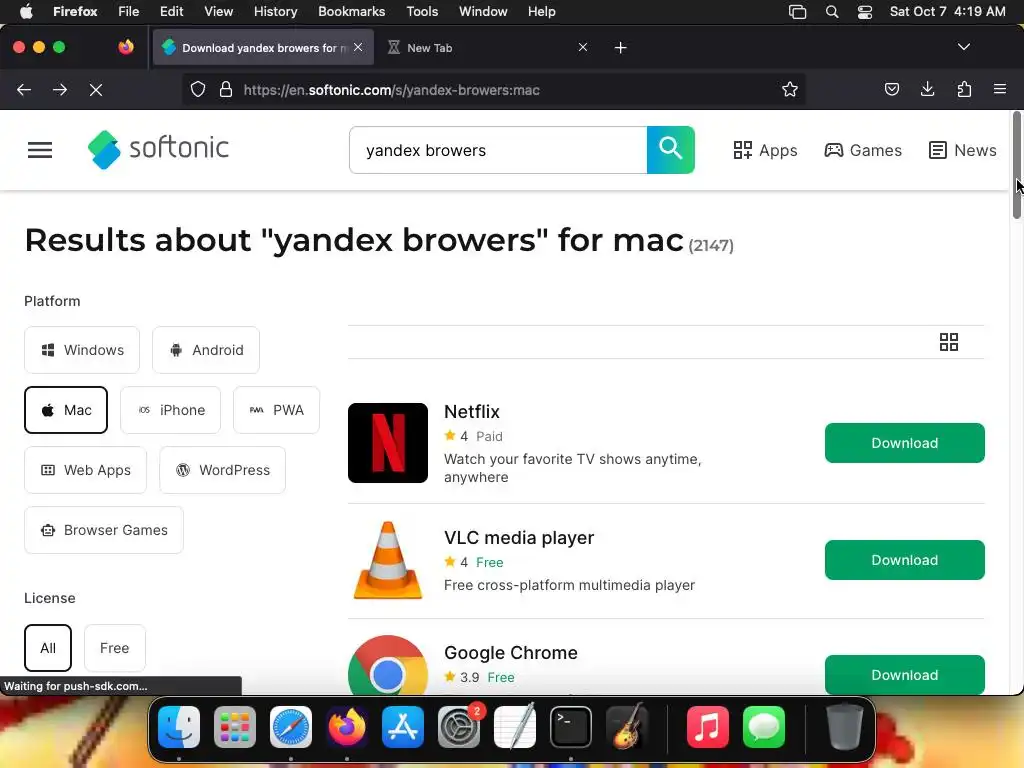The image size is (1024, 768).
Task: Download Netflix
Action: (x=904, y=443)
